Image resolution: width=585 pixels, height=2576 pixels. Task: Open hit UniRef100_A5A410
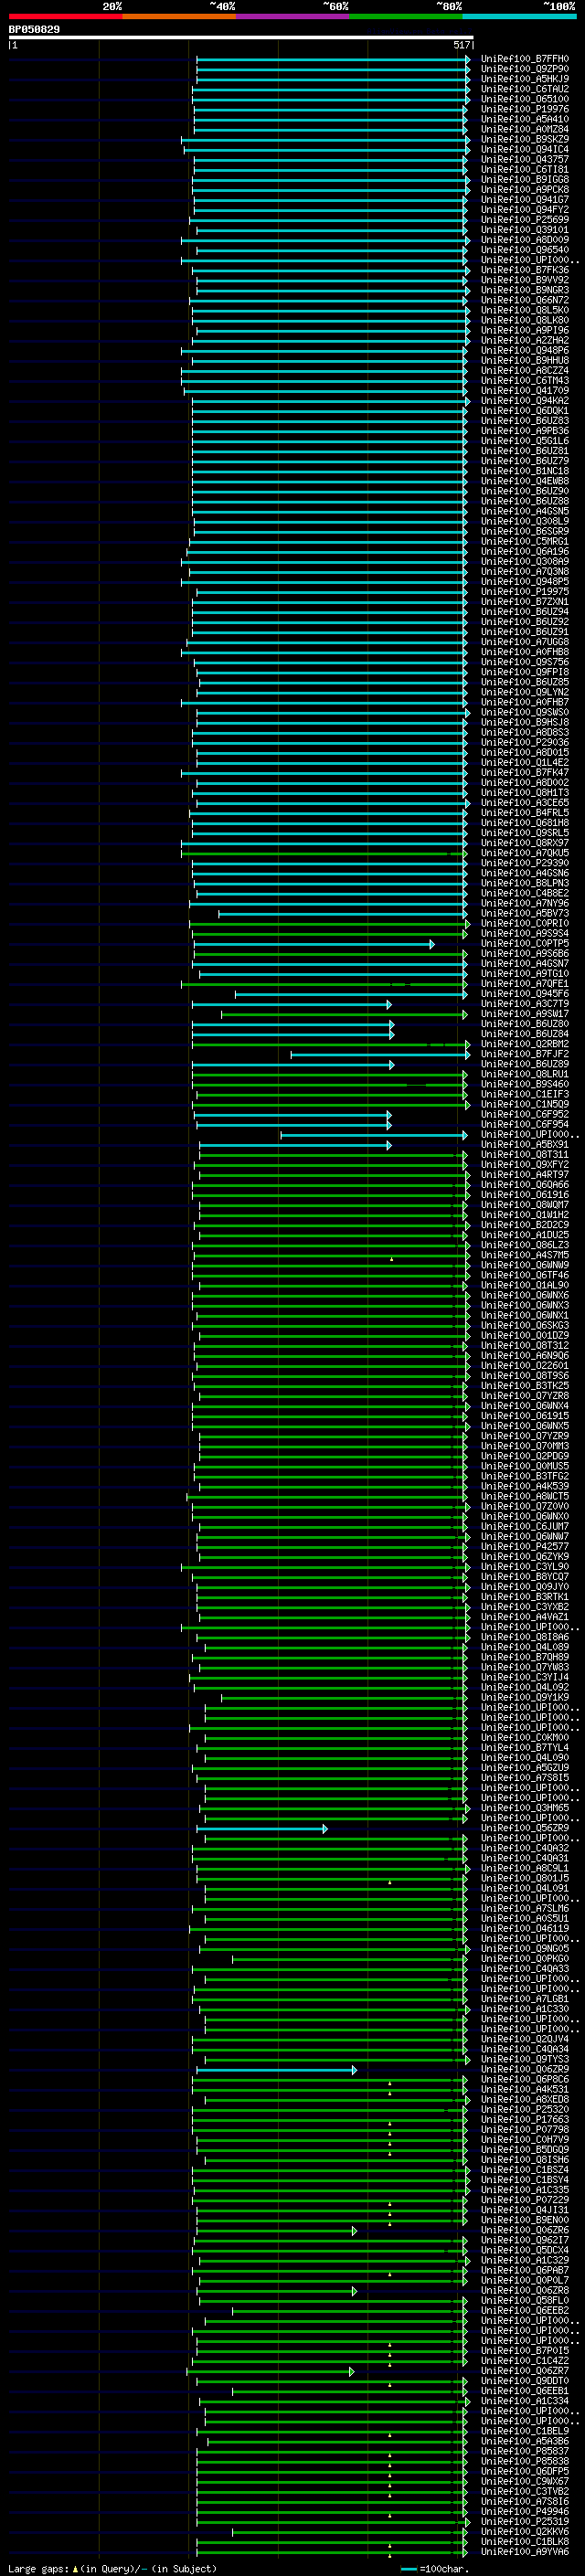pyautogui.click(x=524, y=119)
